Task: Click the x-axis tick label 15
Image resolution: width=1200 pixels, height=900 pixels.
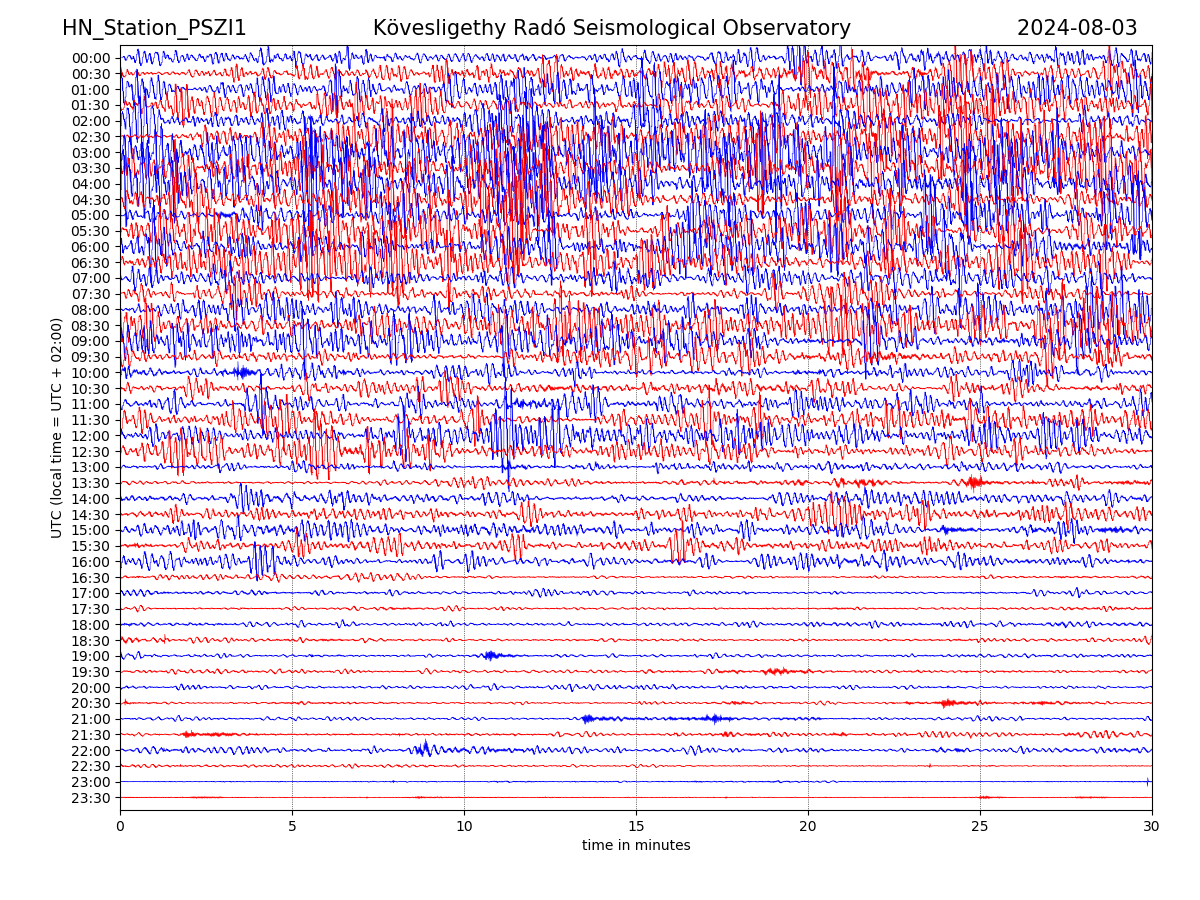Action: click(636, 827)
